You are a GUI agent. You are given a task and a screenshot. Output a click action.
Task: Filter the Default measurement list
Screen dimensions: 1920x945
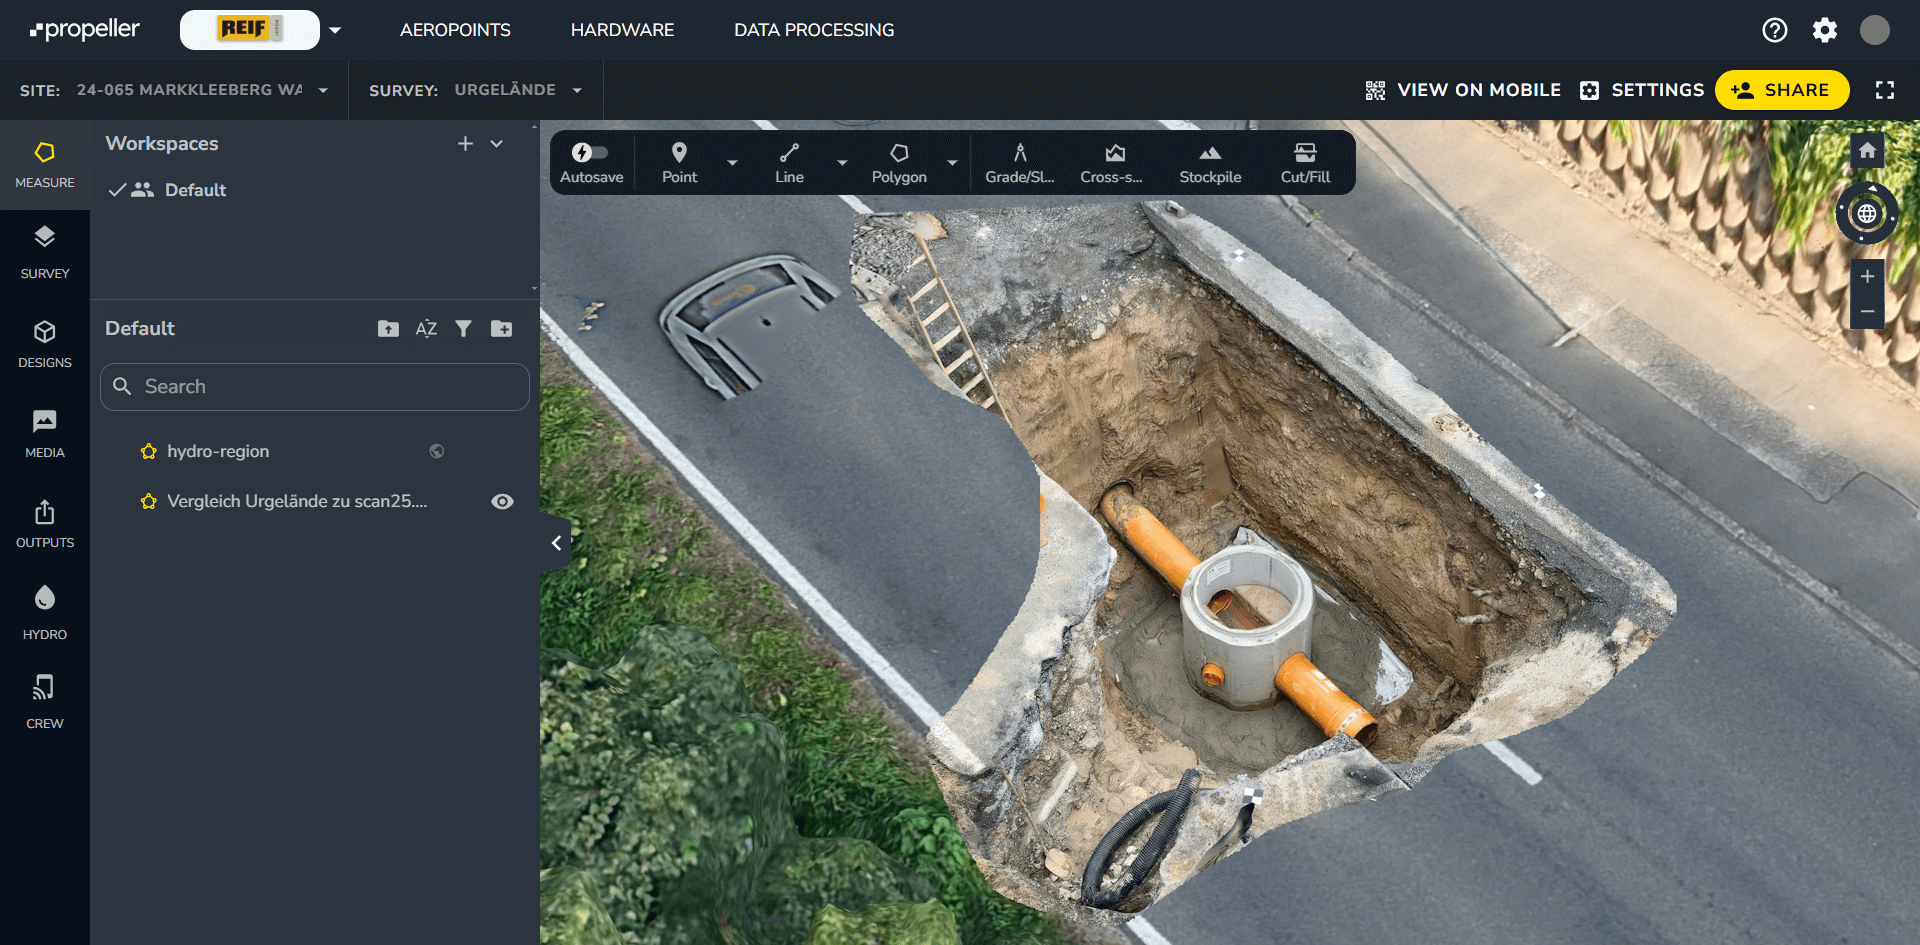(x=464, y=329)
